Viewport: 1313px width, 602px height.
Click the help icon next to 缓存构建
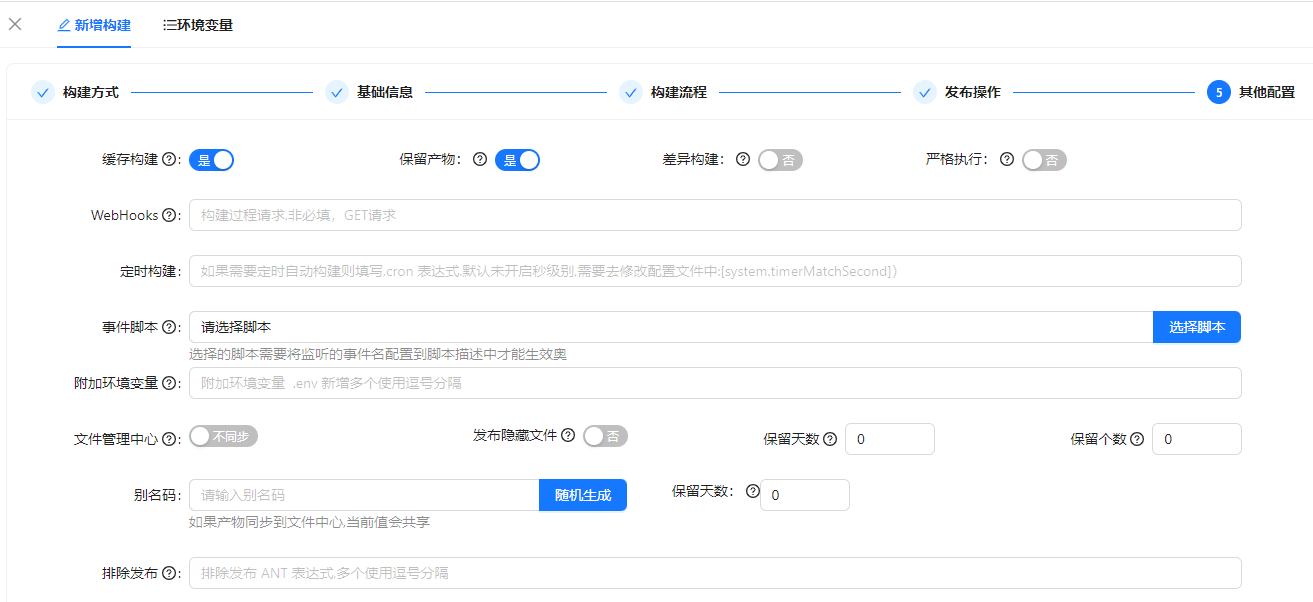(169, 159)
